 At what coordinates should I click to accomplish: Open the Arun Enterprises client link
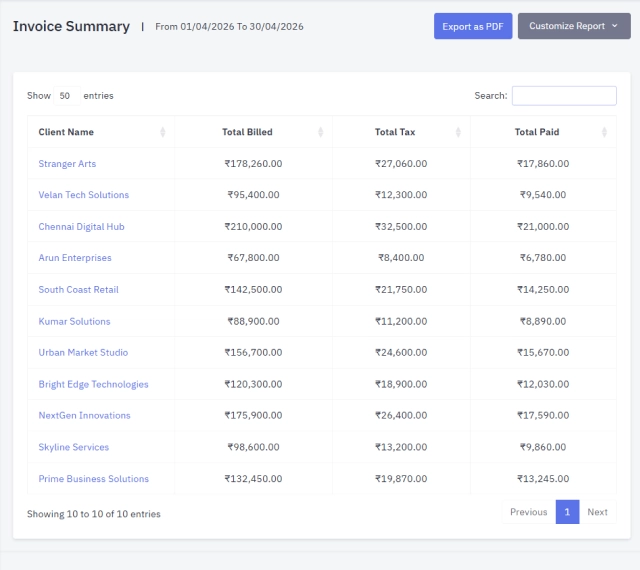75,258
